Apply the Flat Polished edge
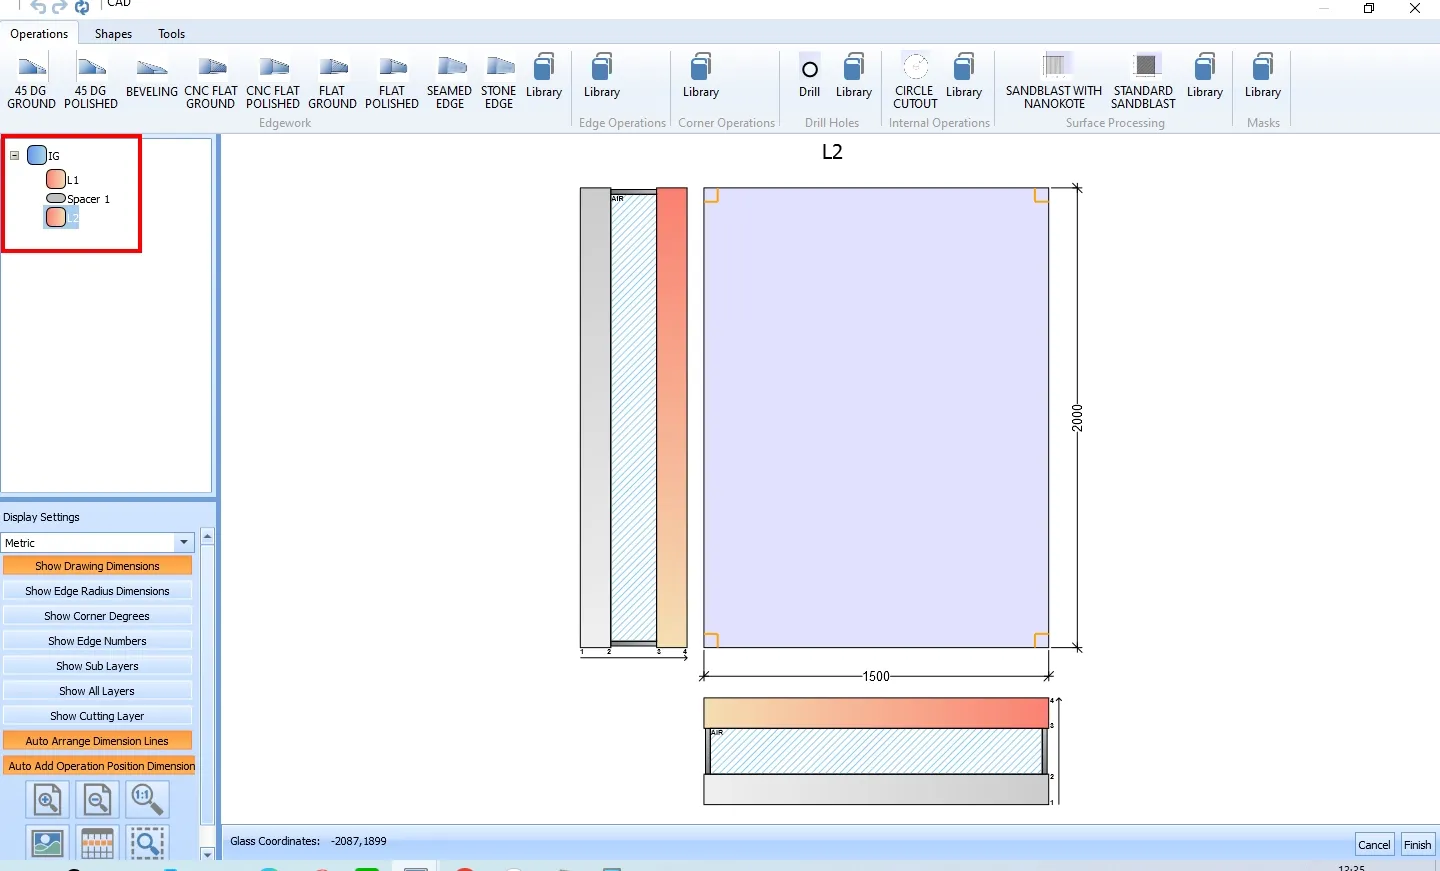 tap(392, 82)
